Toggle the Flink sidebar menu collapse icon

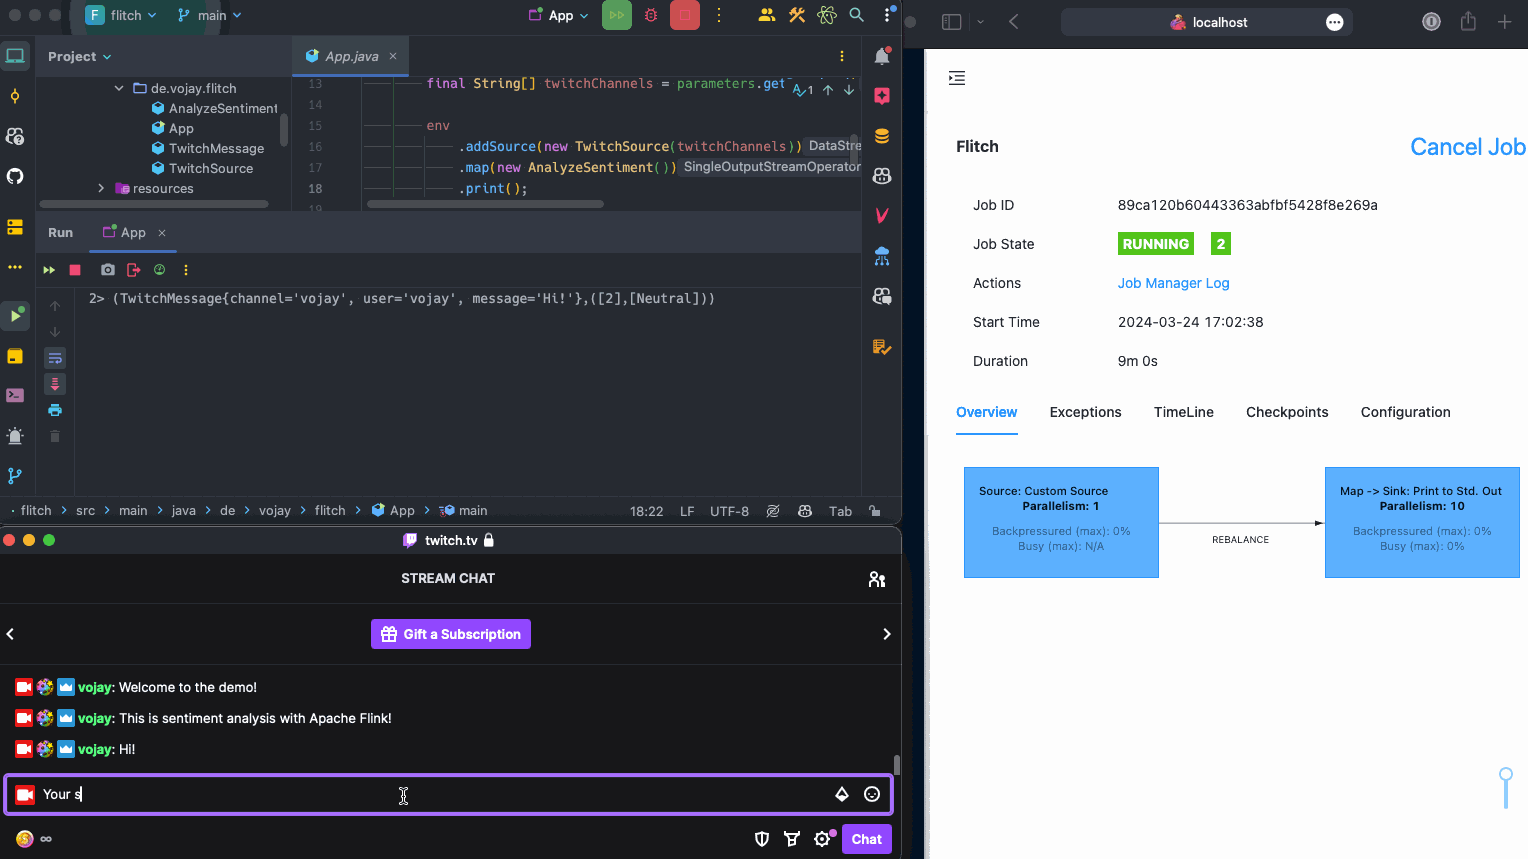[x=957, y=78]
